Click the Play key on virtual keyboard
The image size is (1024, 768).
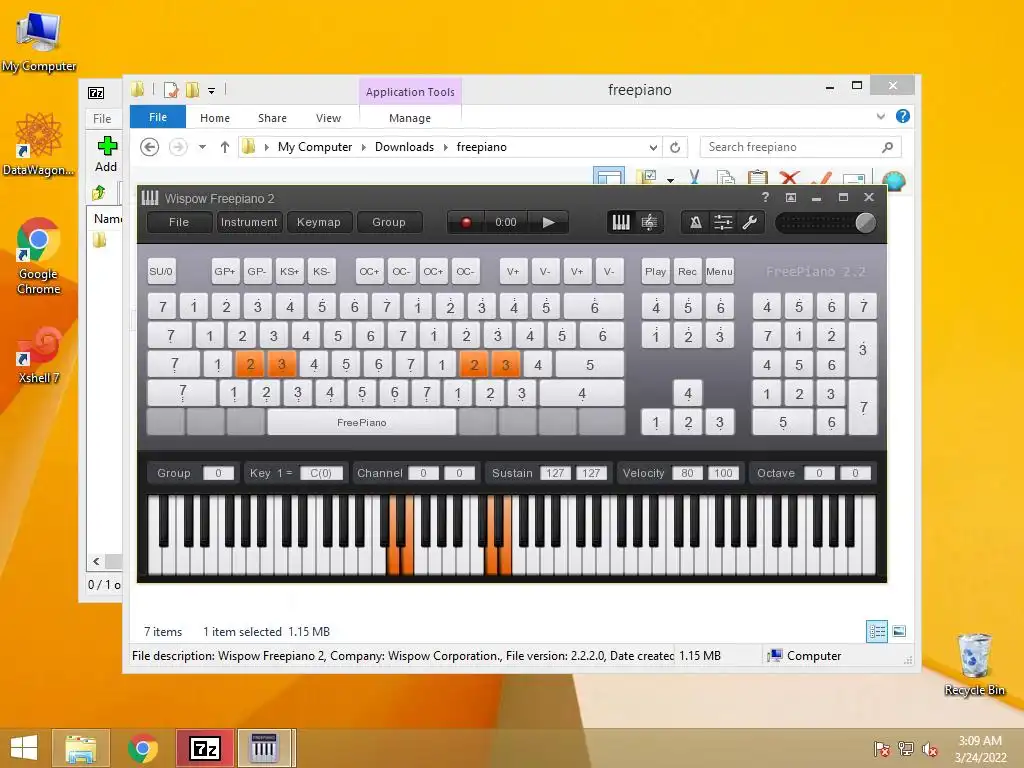coord(655,272)
